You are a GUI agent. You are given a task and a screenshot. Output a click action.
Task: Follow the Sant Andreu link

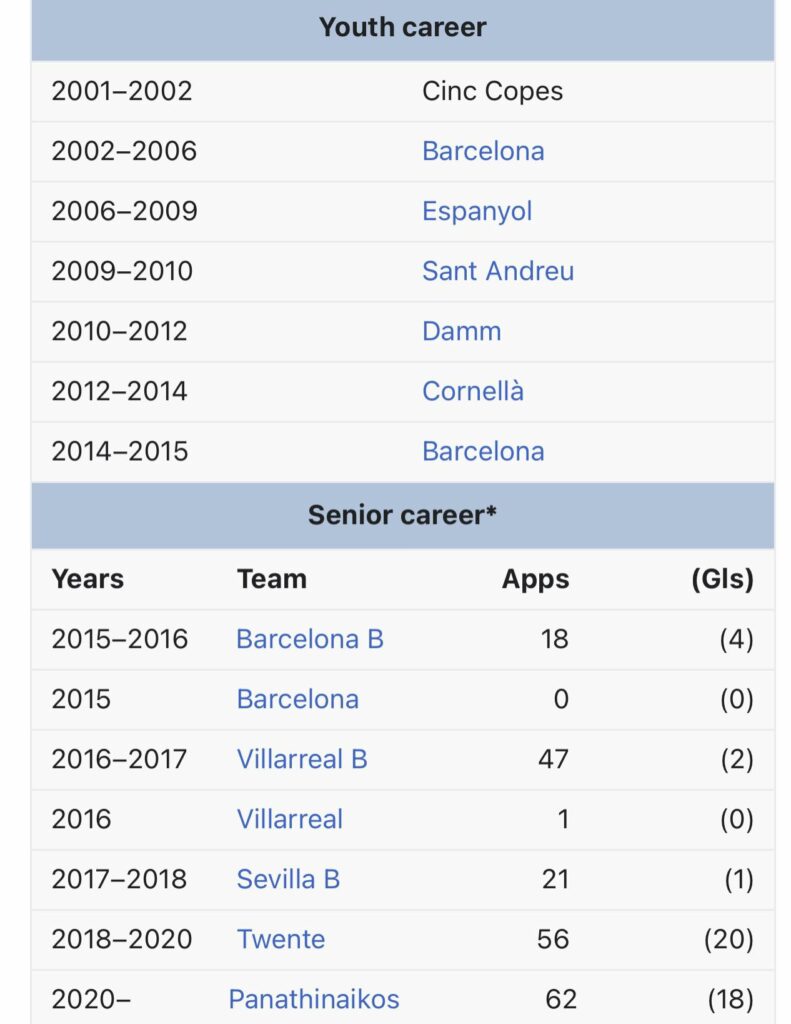(498, 271)
